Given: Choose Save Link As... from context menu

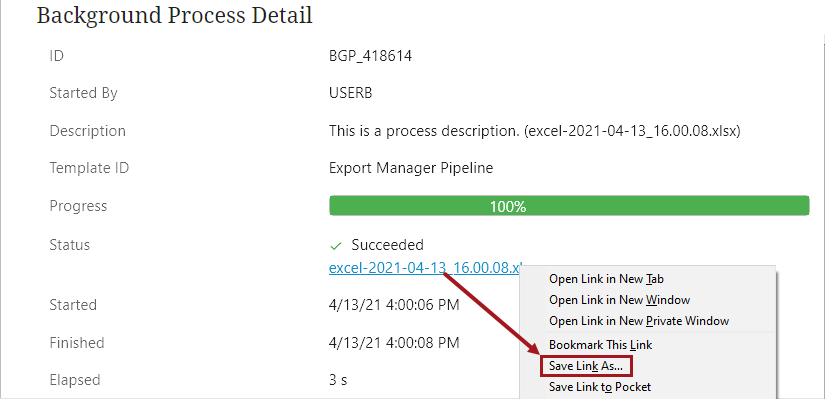Looking at the screenshot, I should [586, 366].
